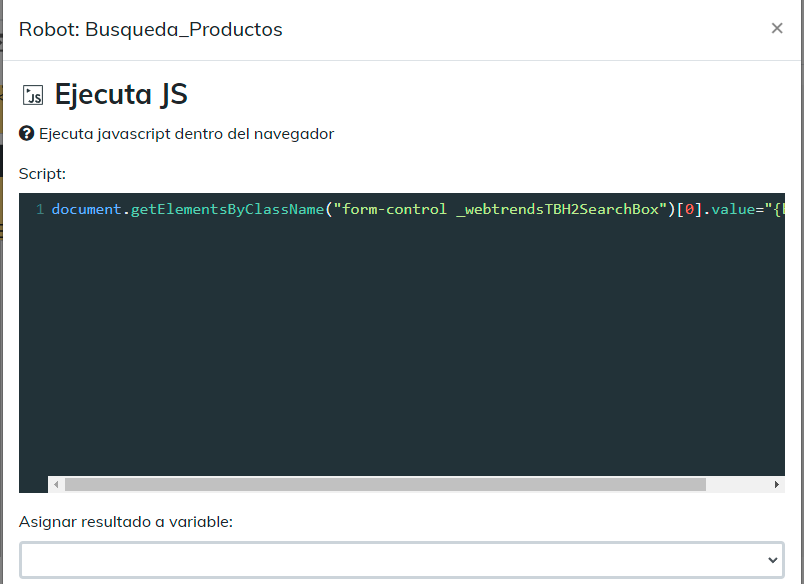Click the "form-control _webtrendsTBH2SearchBox" string
Image resolution: width=804 pixels, height=584 pixels.
(x=500, y=209)
